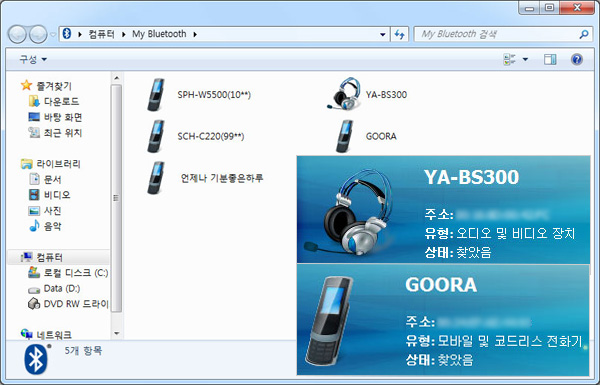Viewport: 600px width, 385px height.
Task: Select 네트워크 in the navigation pane
Action: point(46,335)
